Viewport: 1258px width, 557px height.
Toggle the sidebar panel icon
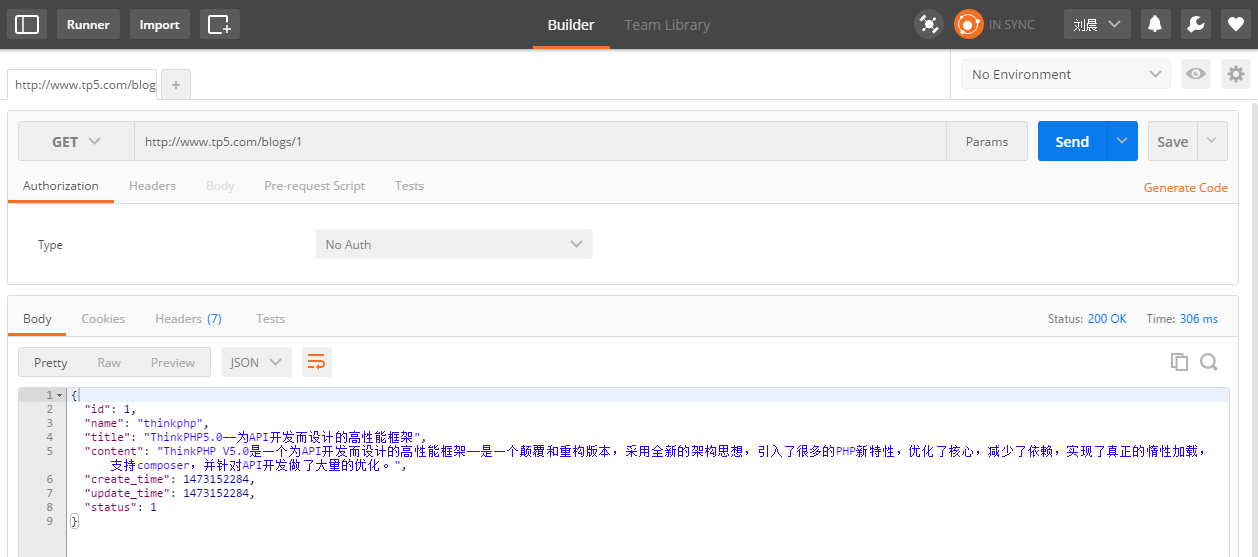tap(27, 25)
